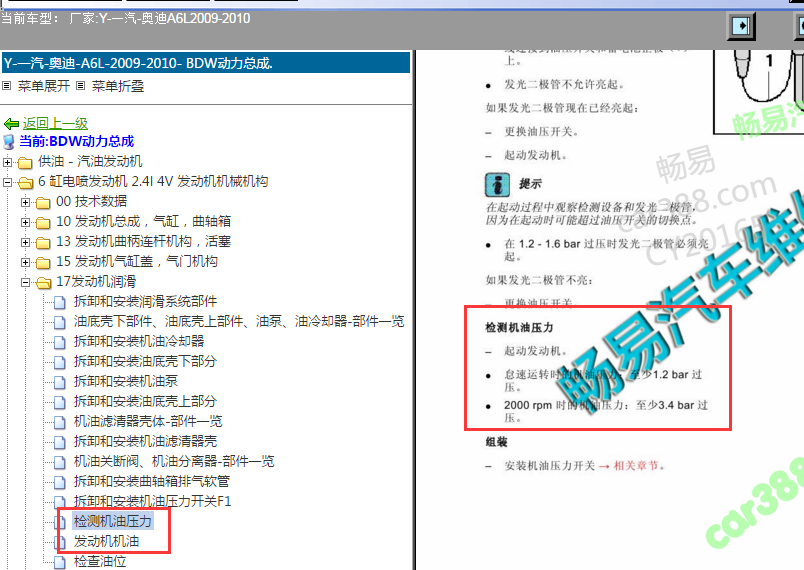
Task: Open 机油滤清器壳体-部件一览 page
Action: [x=148, y=421]
